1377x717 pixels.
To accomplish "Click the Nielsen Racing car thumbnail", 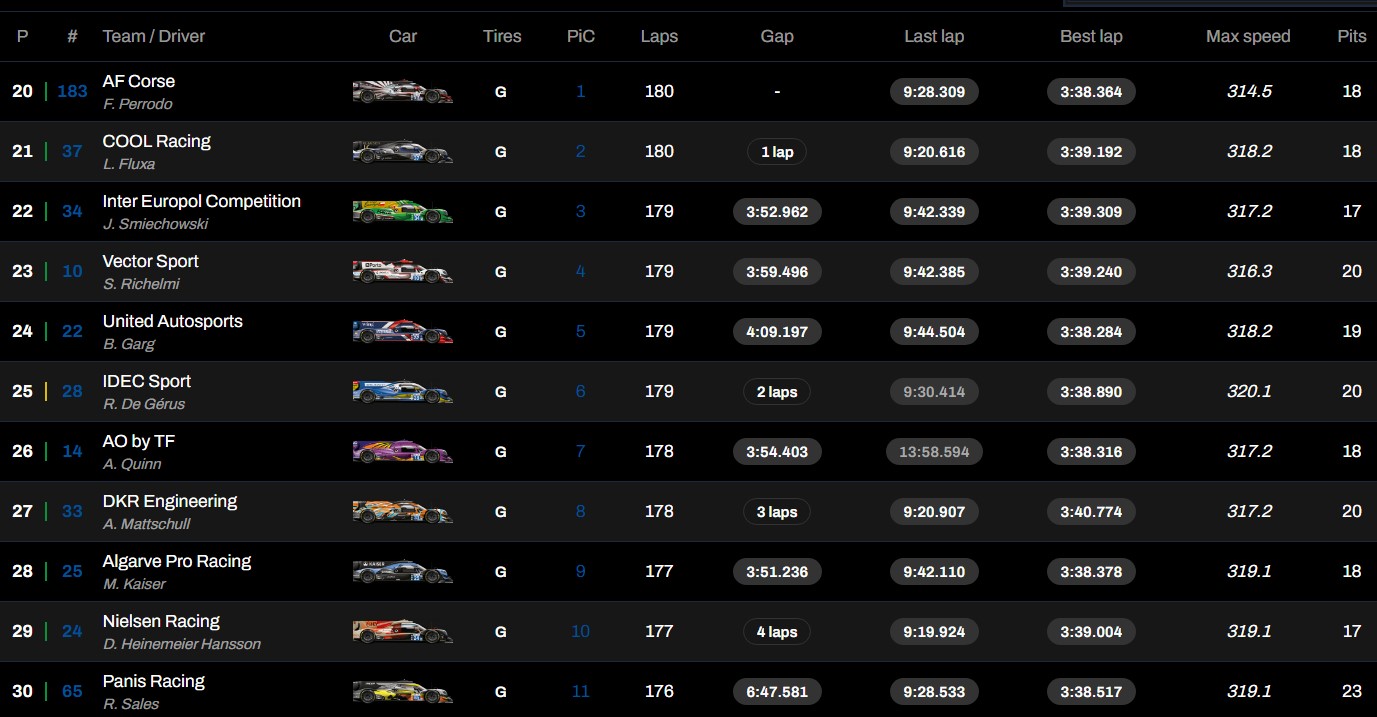I will tap(402, 631).
